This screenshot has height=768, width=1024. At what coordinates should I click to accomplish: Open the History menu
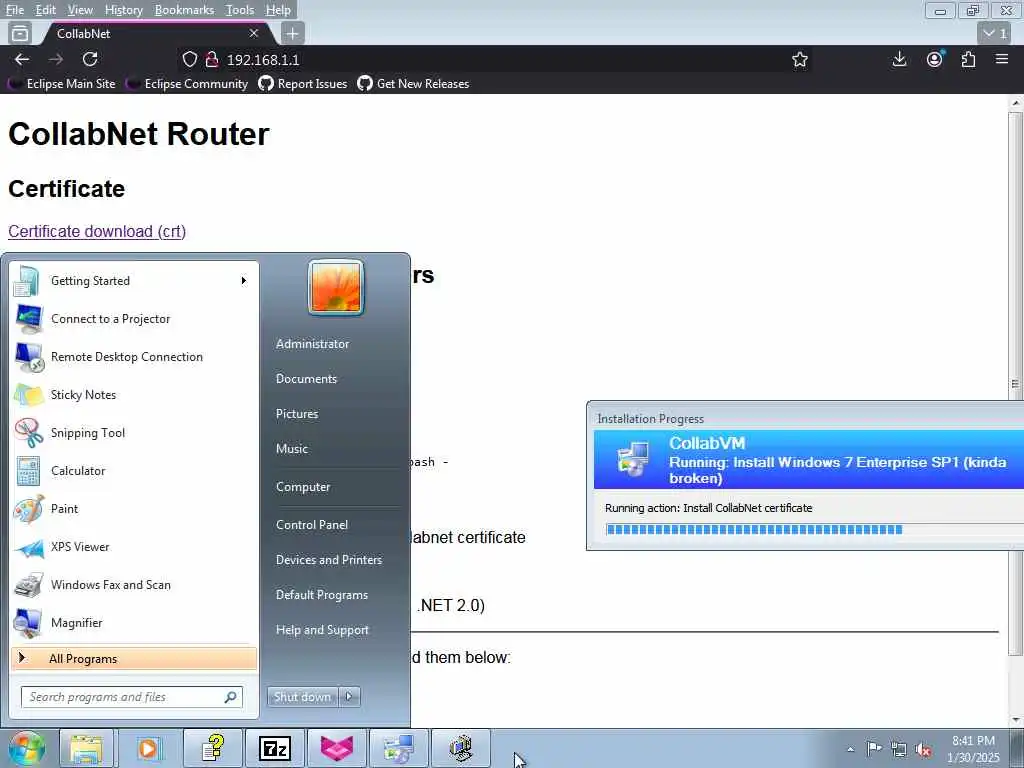pyautogui.click(x=123, y=10)
